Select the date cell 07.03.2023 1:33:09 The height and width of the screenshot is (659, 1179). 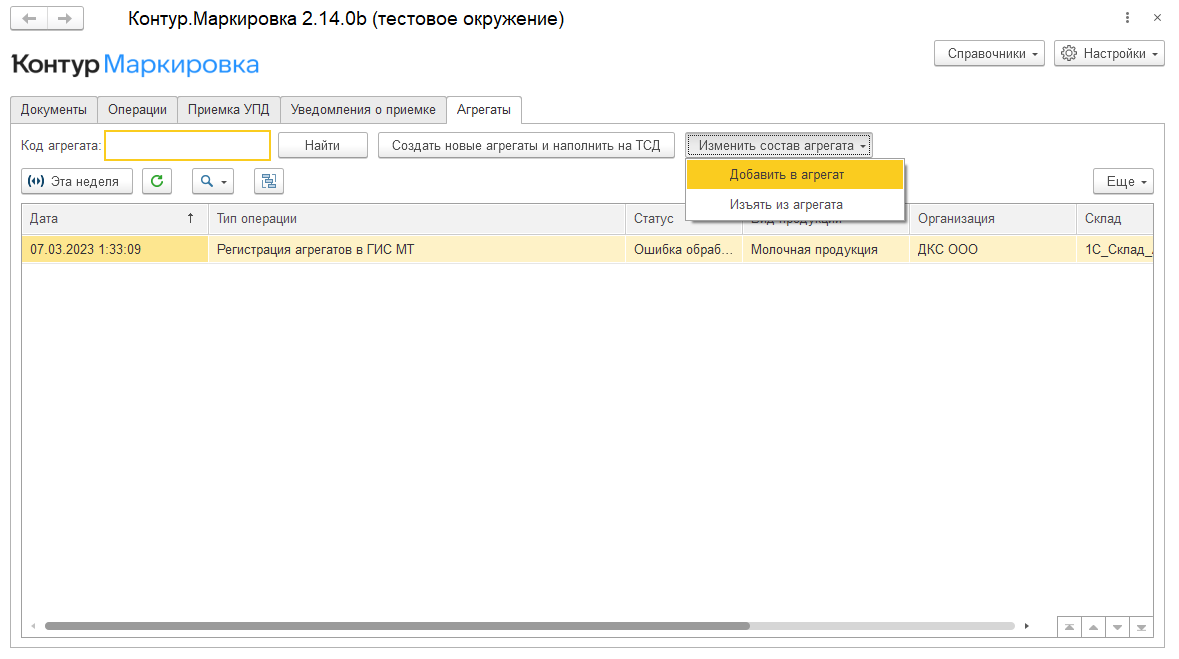point(114,250)
